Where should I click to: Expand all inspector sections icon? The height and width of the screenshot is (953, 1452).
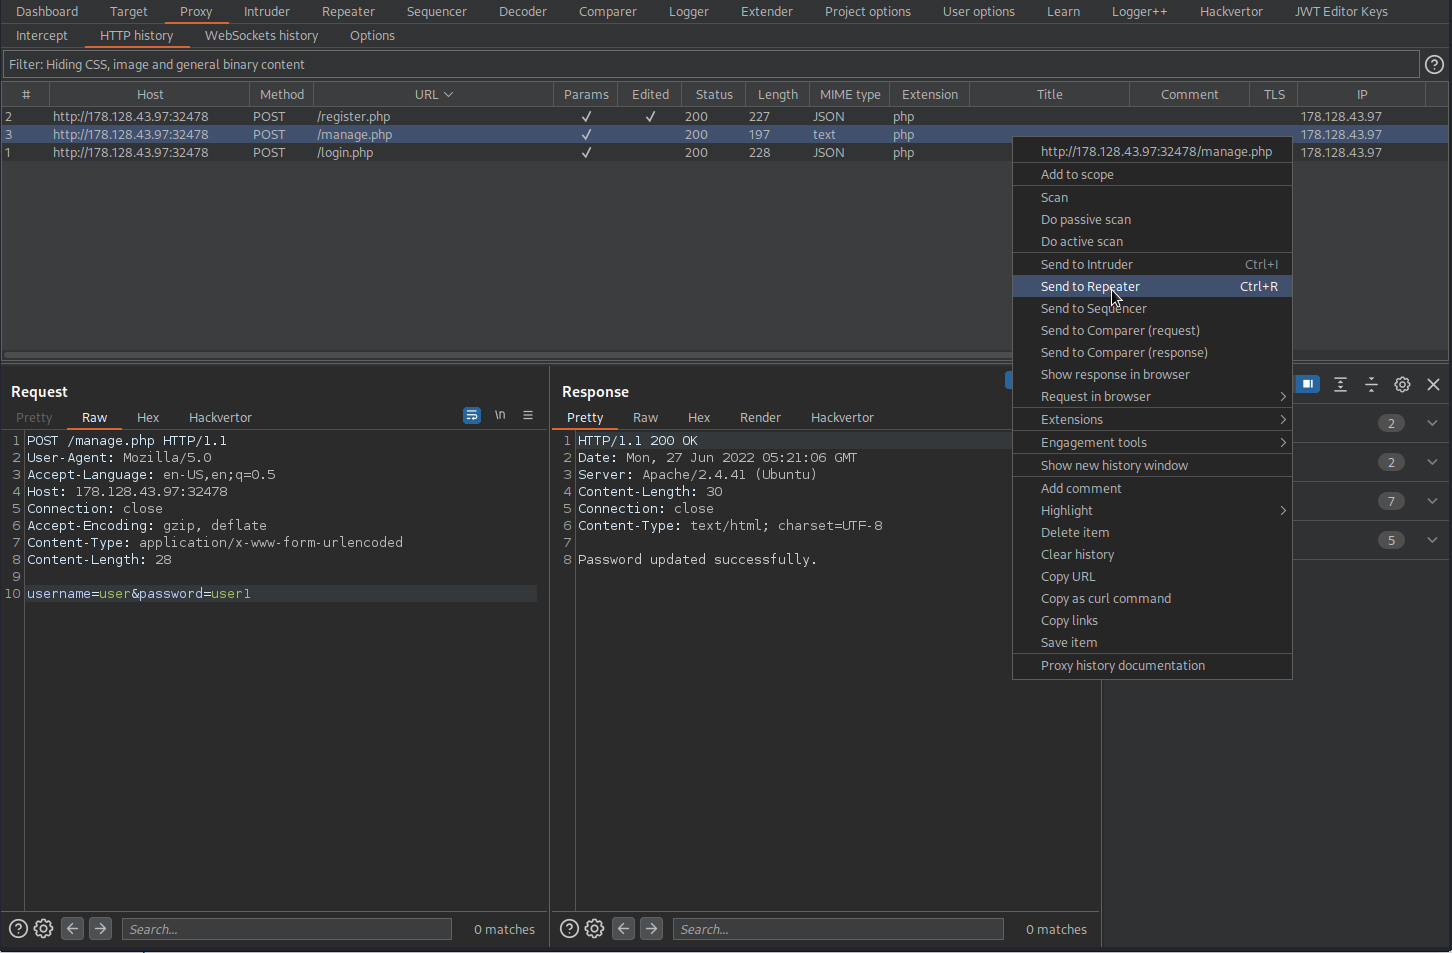(1340, 384)
